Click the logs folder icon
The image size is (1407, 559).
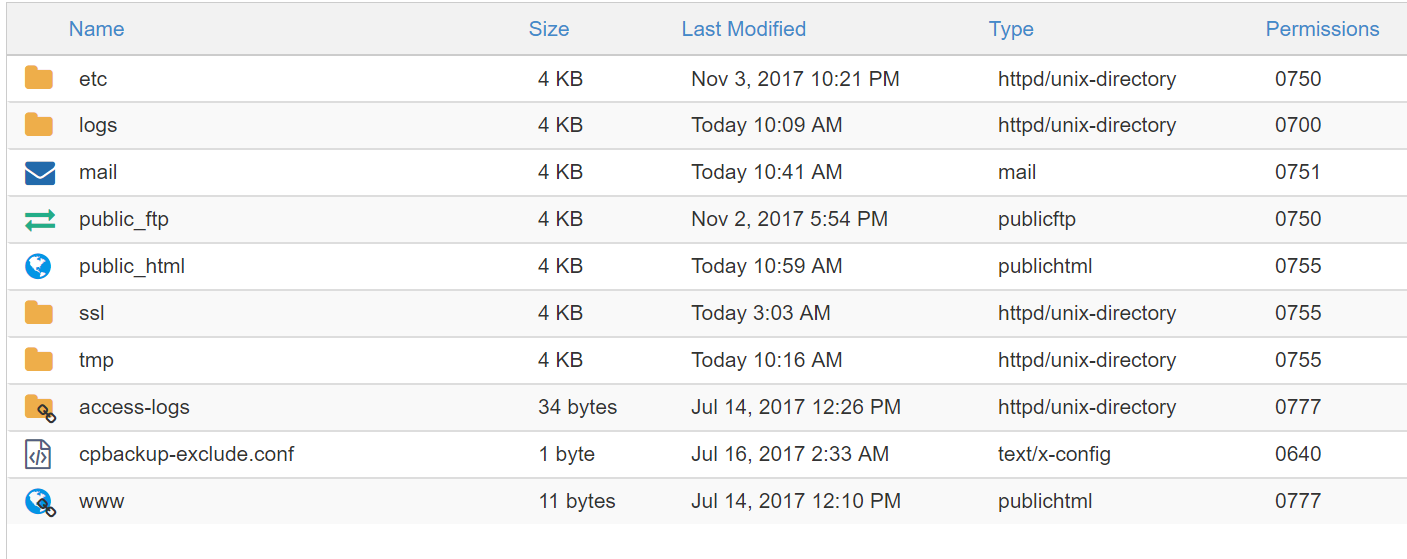pos(39,125)
